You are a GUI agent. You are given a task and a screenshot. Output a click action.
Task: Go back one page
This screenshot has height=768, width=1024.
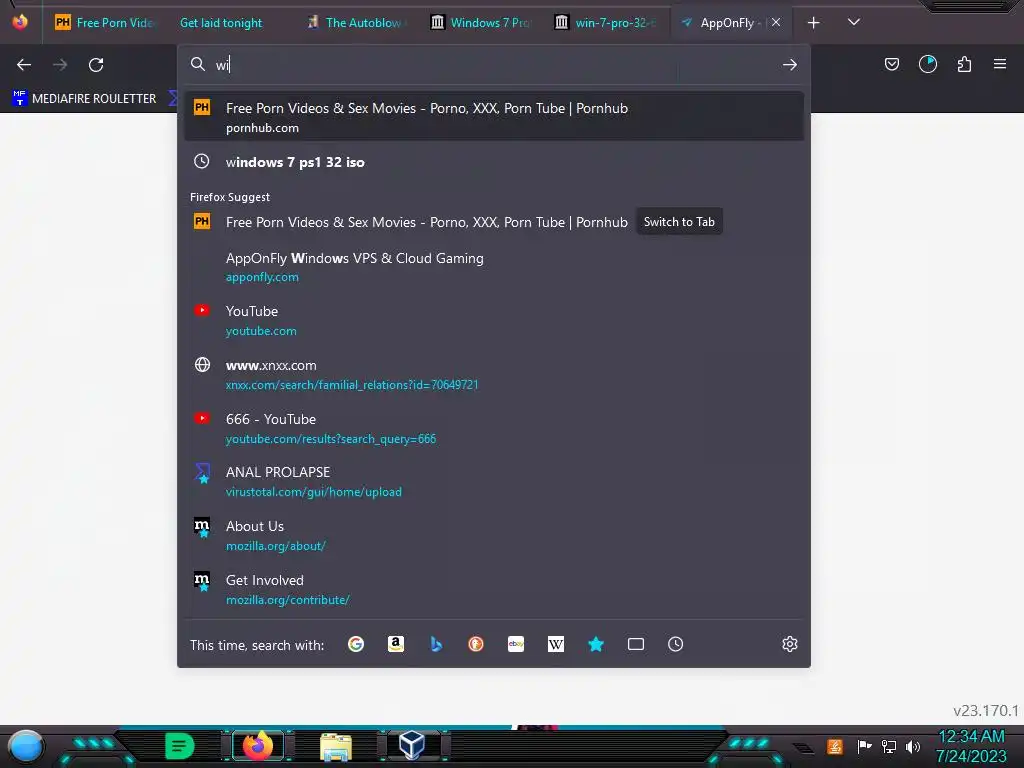pos(24,65)
